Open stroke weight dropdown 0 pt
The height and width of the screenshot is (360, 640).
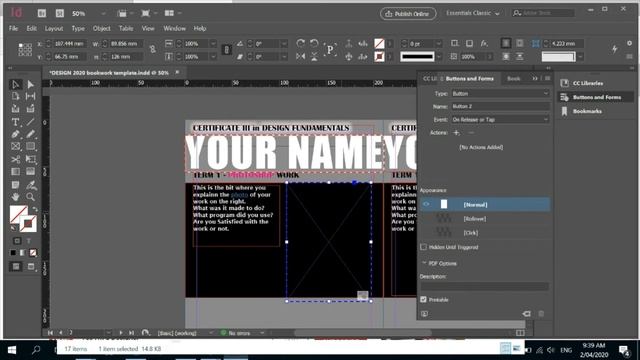pos(438,43)
